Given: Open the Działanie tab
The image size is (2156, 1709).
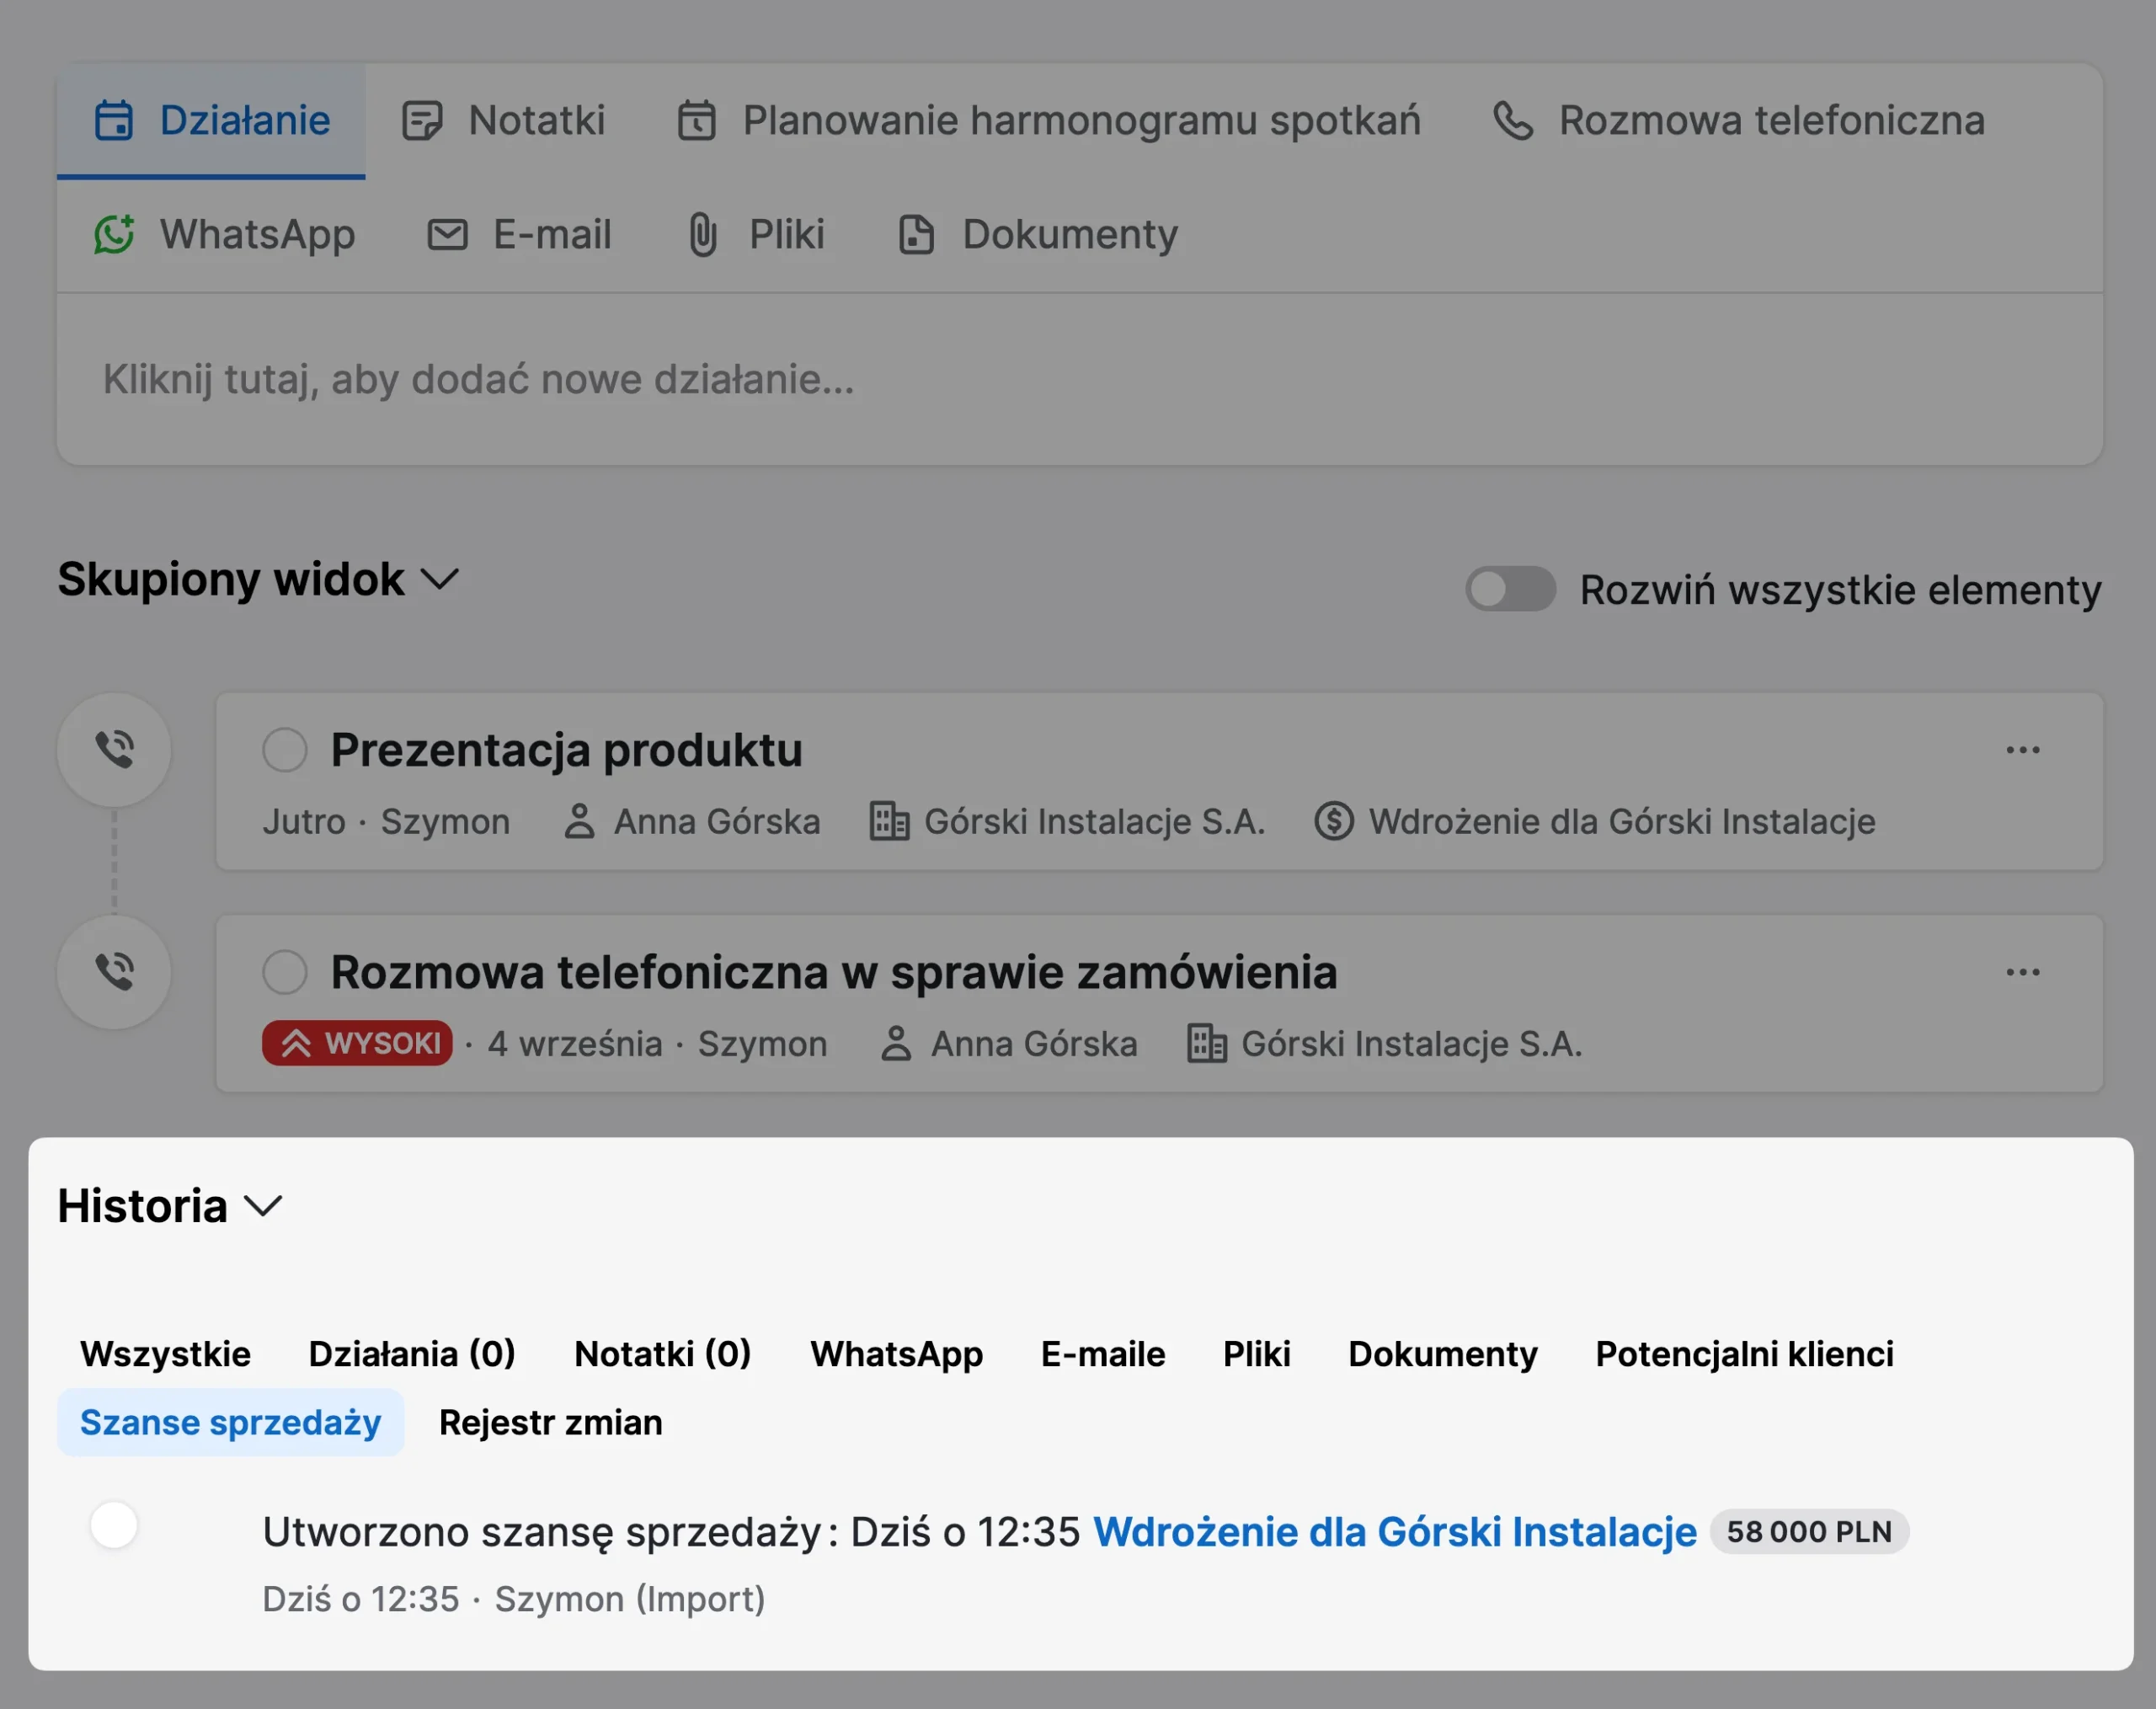Looking at the screenshot, I should pyautogui.click(x=211, y=121).
